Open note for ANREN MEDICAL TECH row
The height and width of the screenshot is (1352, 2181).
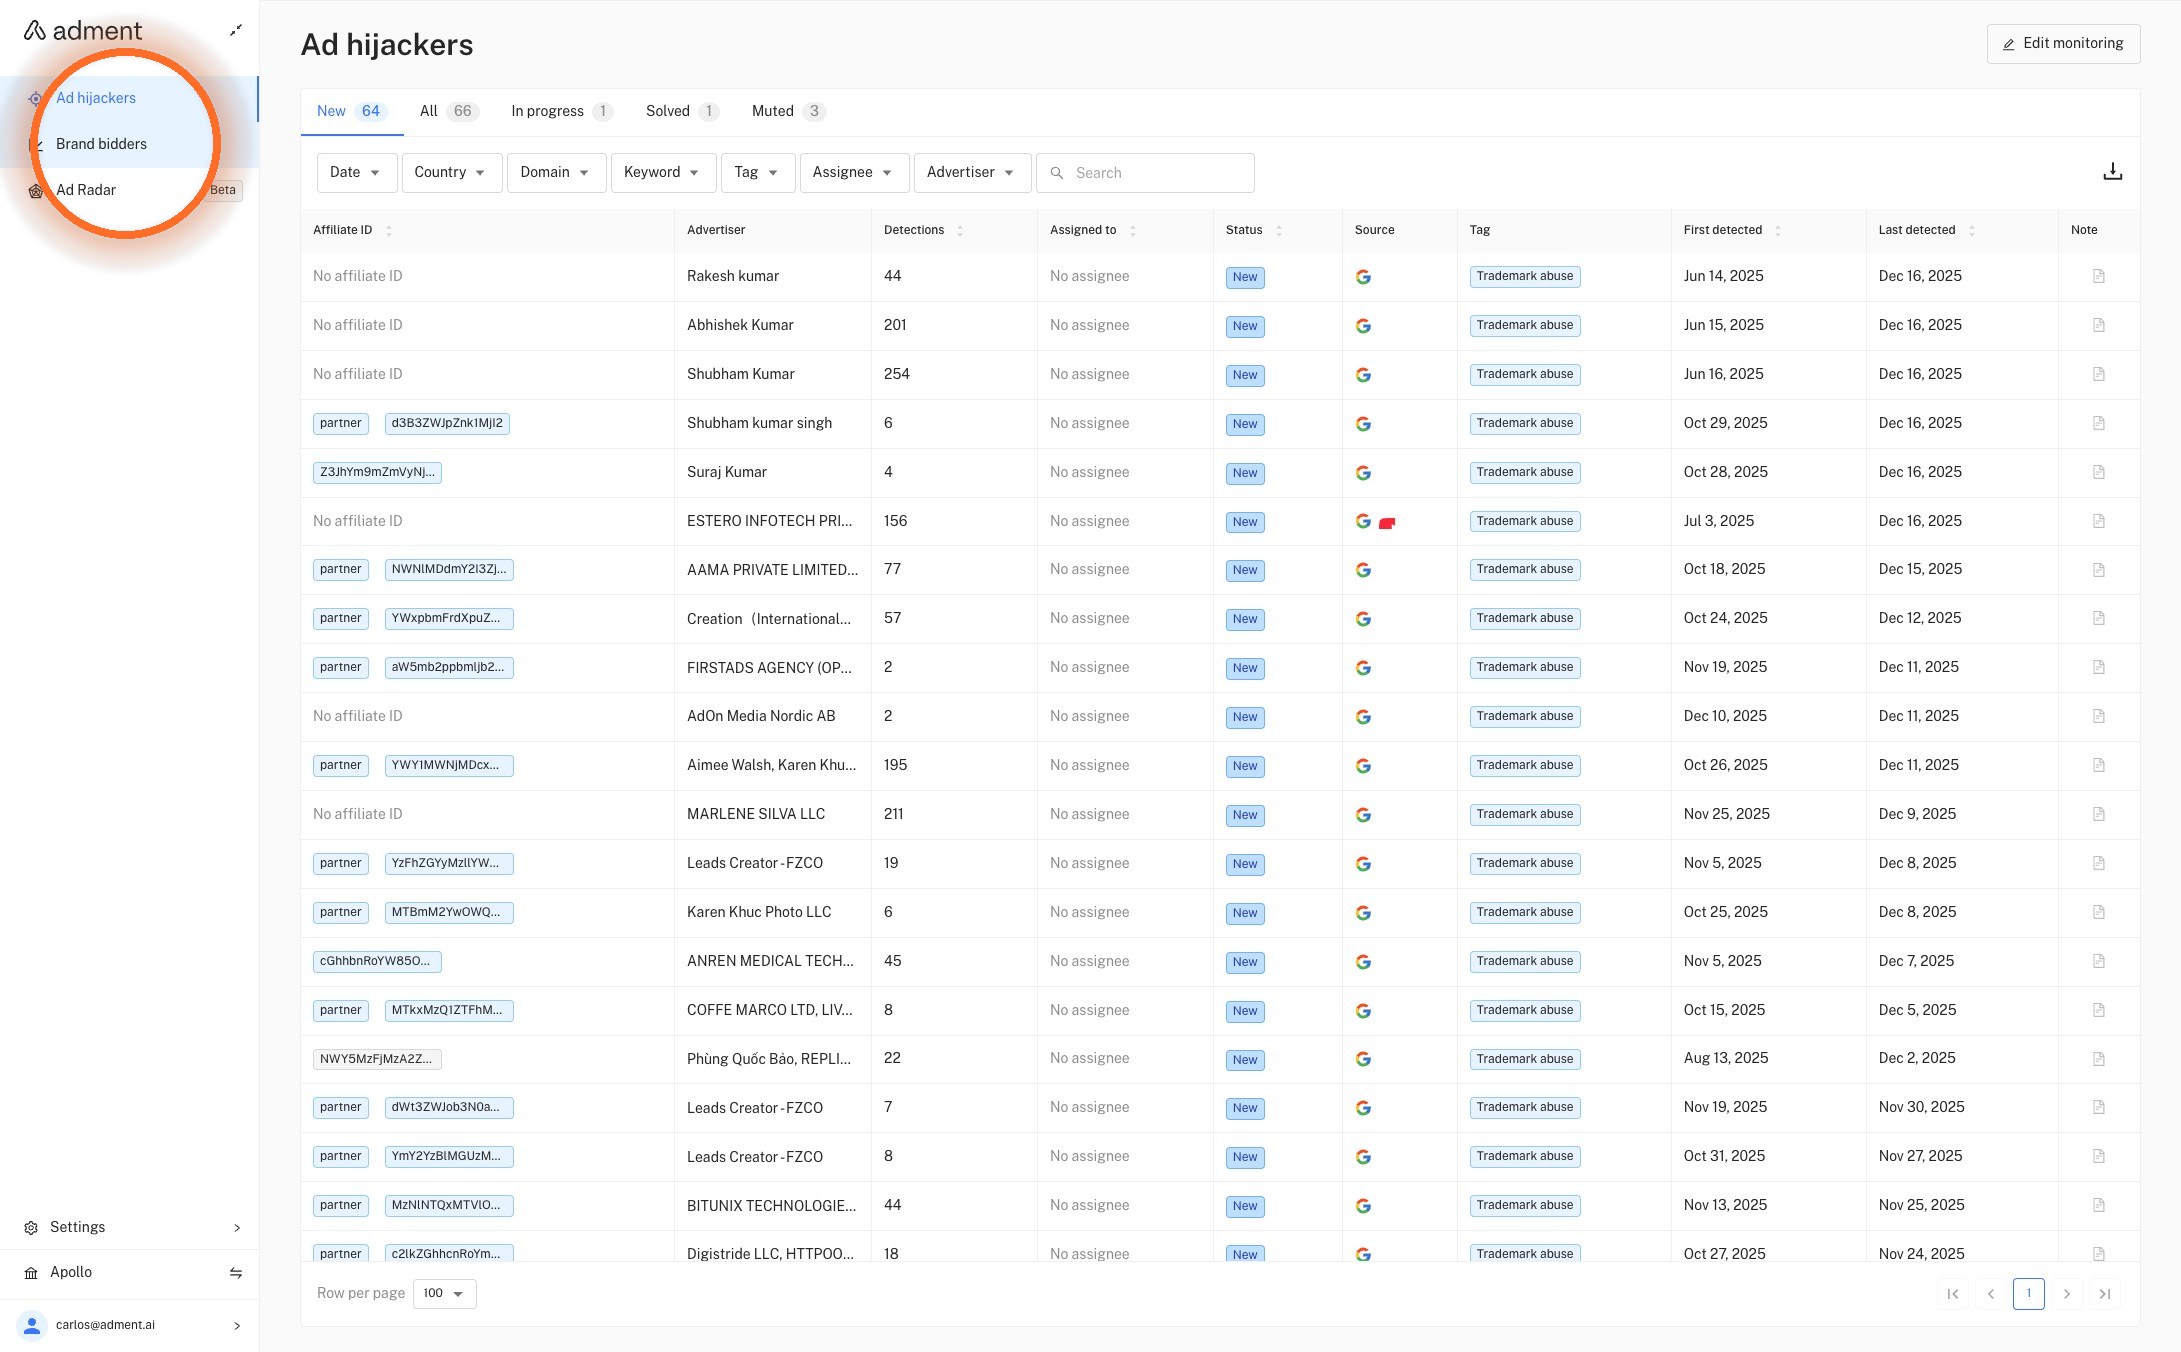(2099, 962)
